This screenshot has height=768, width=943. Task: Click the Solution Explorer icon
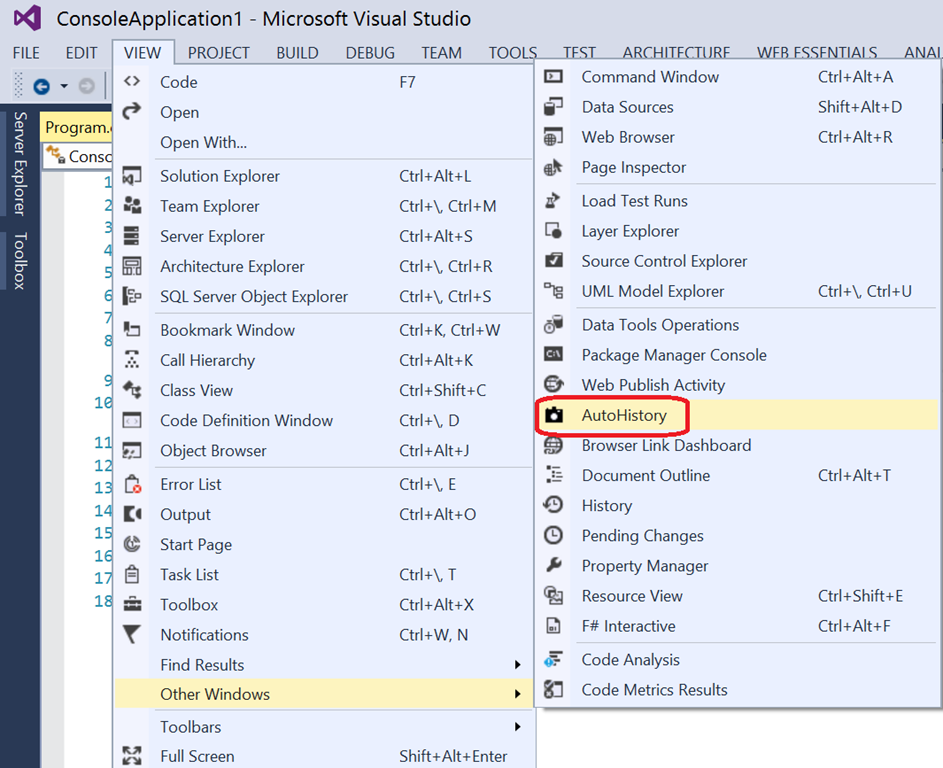132,176
